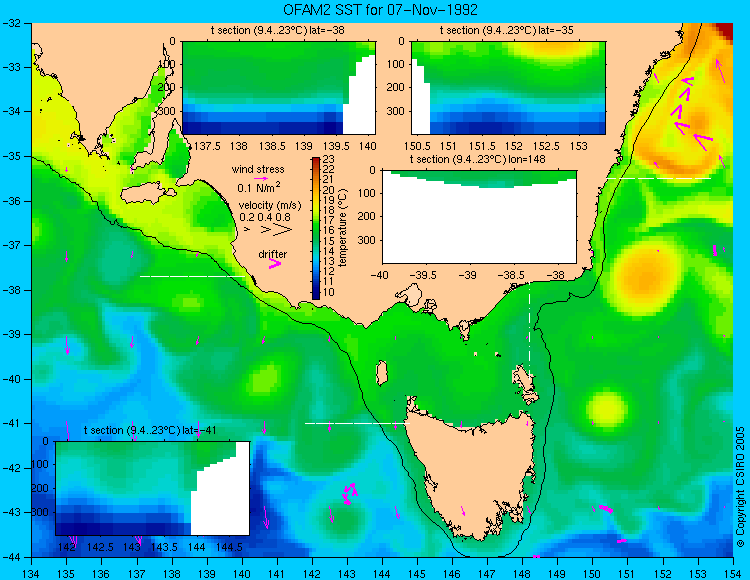Screen dimensions: 750x580
Task: Open the lat=-35 temperature section inset plot
Action: [x=508, y=88]
